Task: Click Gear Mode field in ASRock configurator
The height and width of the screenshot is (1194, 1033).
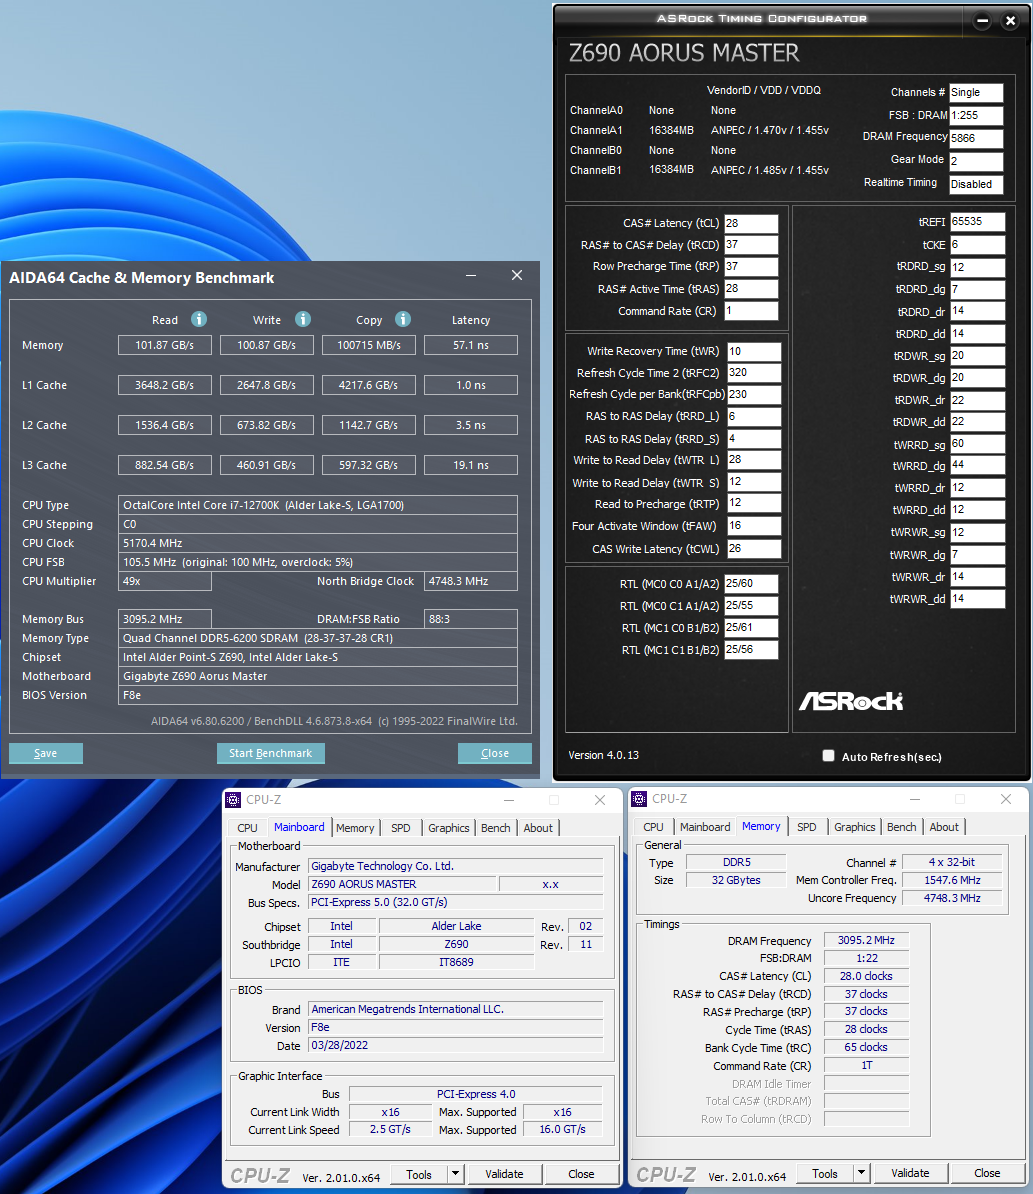Action: 976,161
